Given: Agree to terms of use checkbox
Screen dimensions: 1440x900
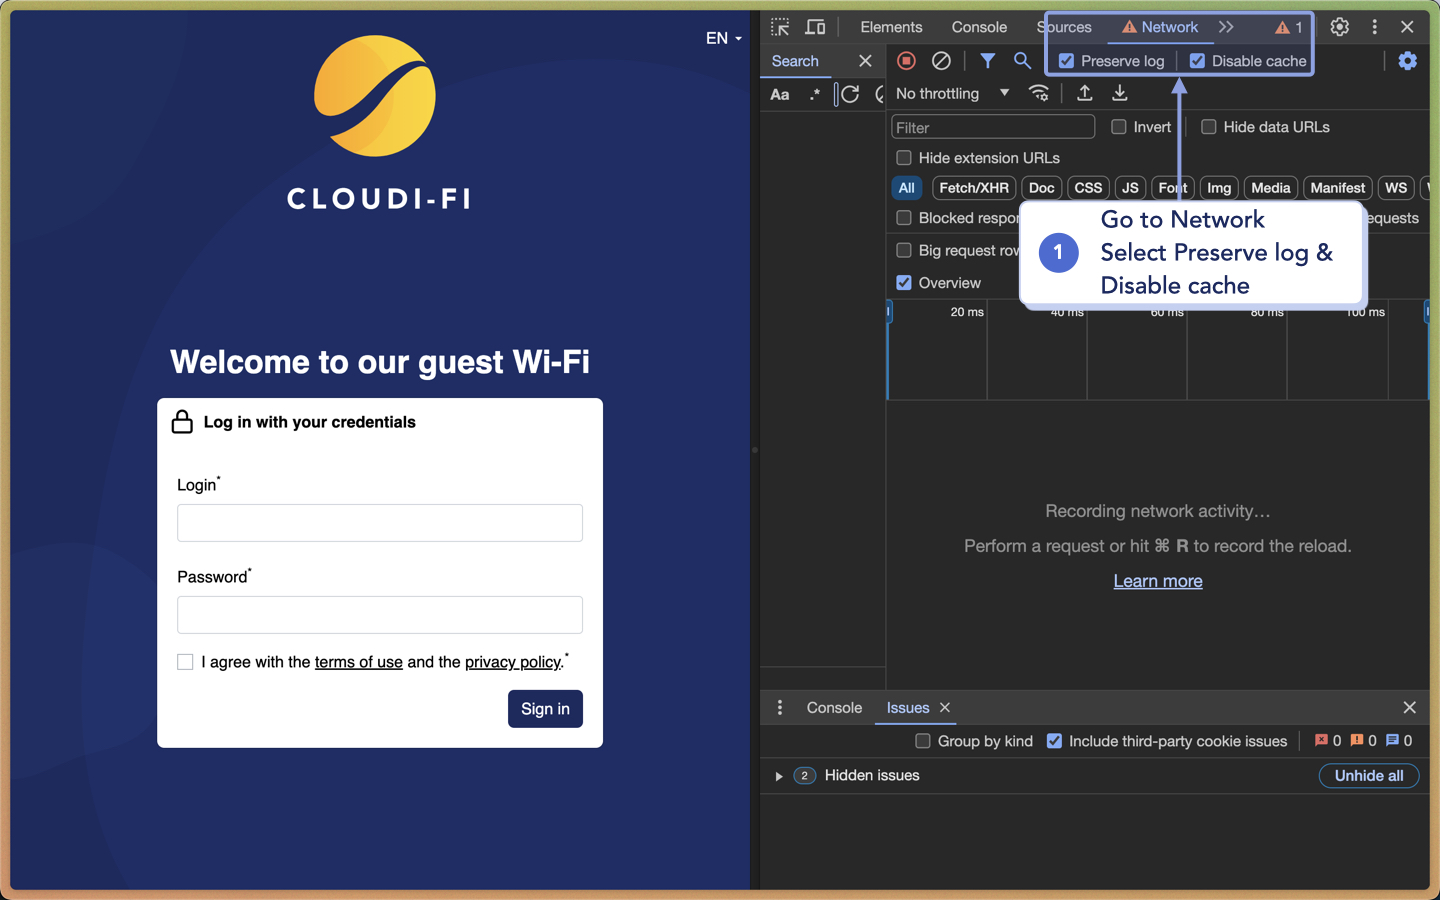Looking at the screenshot, I should (185, 662).
